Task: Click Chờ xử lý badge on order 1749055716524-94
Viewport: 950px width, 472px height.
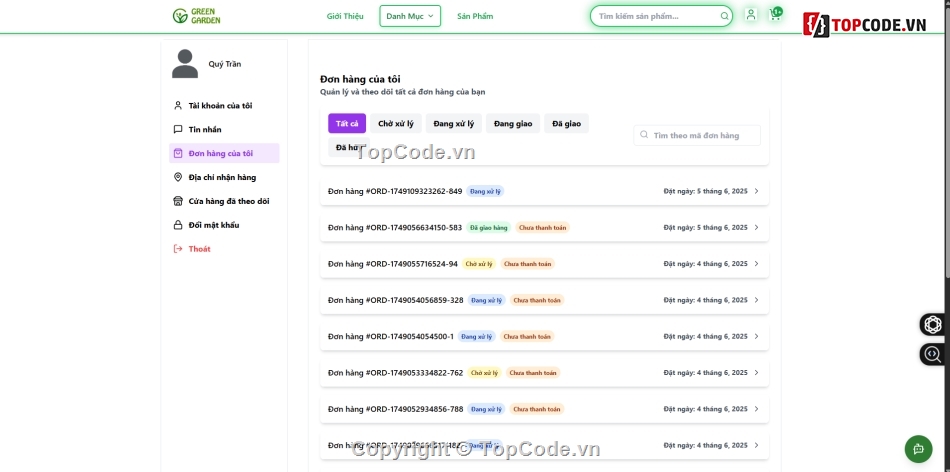Action: coord(479,264)
